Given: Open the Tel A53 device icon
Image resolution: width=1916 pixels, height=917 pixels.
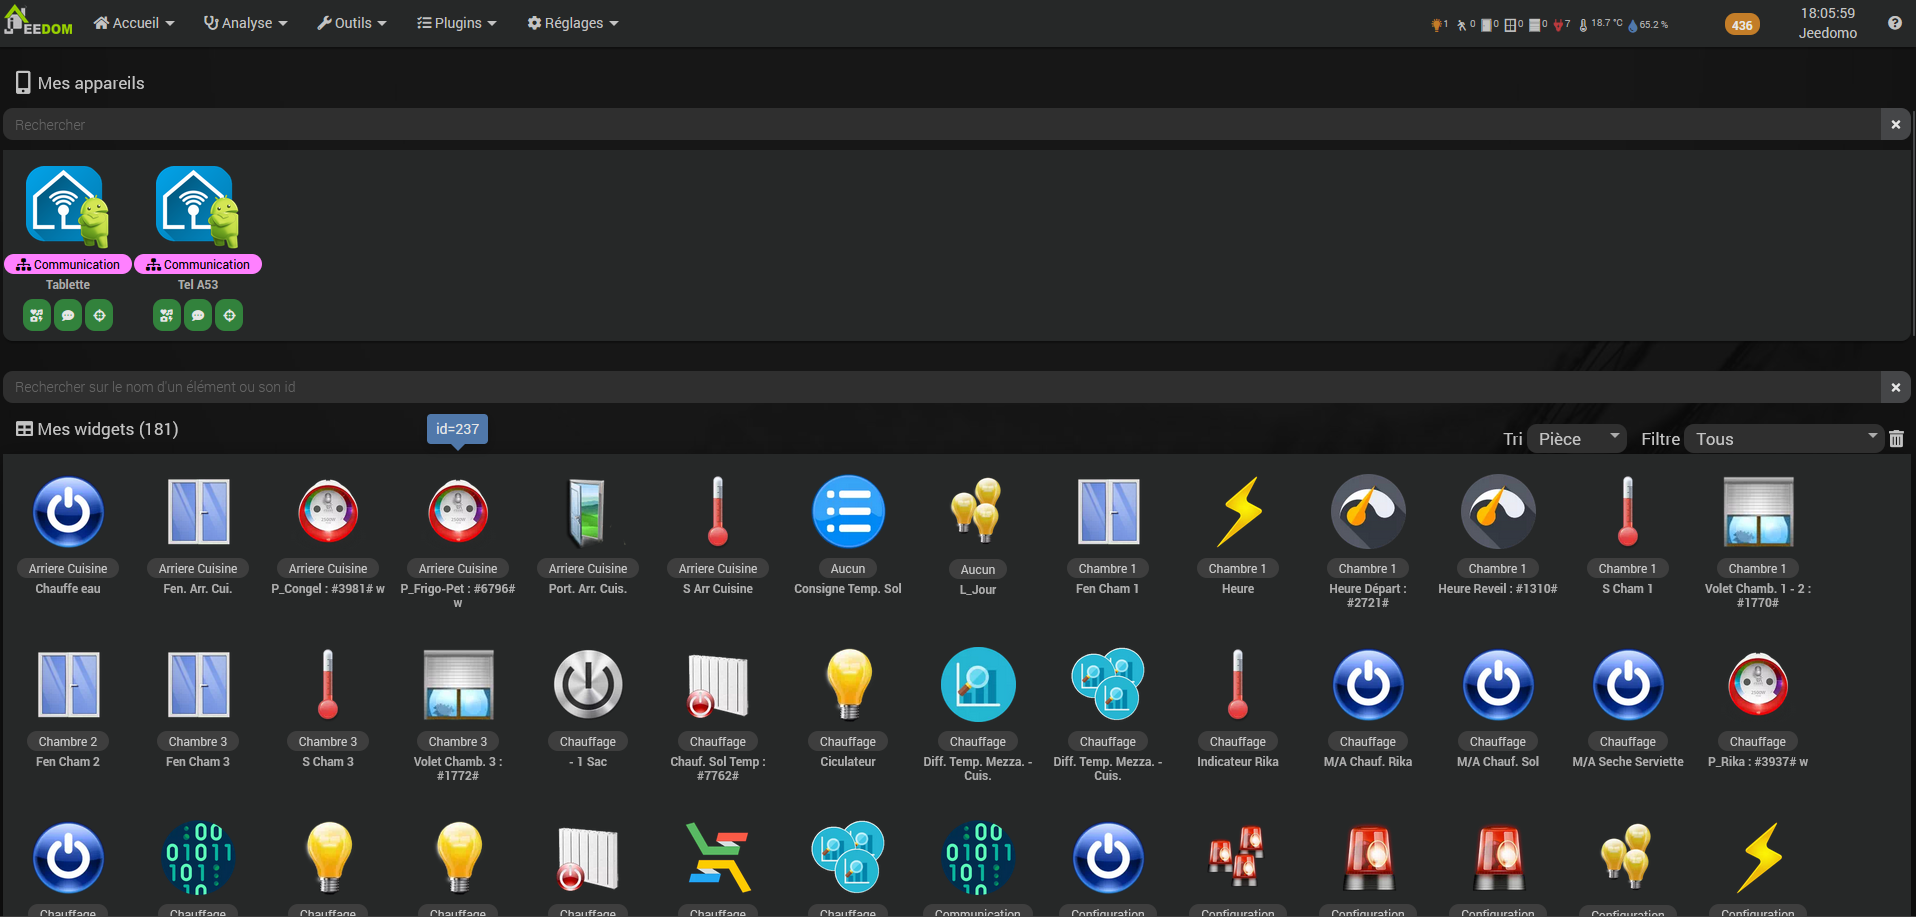Looking at the screenshot, I should [x=197, y=206].
